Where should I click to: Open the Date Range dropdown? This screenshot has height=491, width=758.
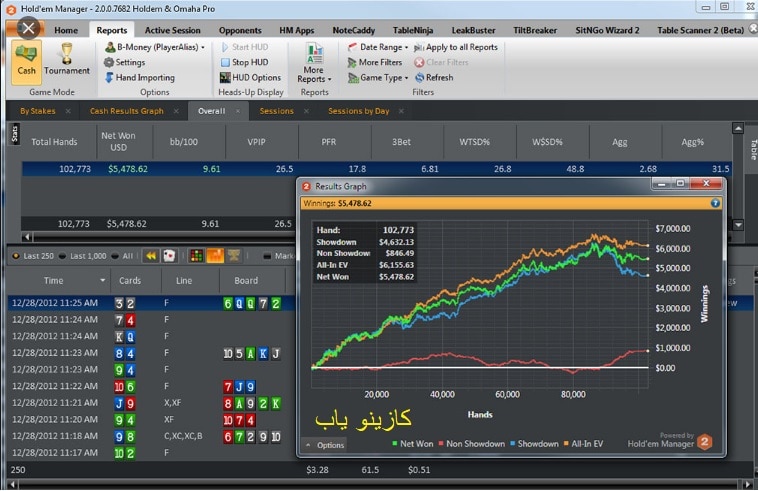(x=378, y=47)
